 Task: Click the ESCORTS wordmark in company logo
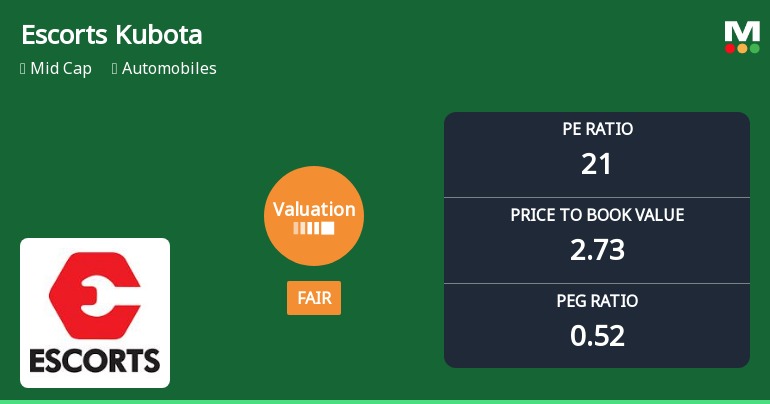coord(95,360)
